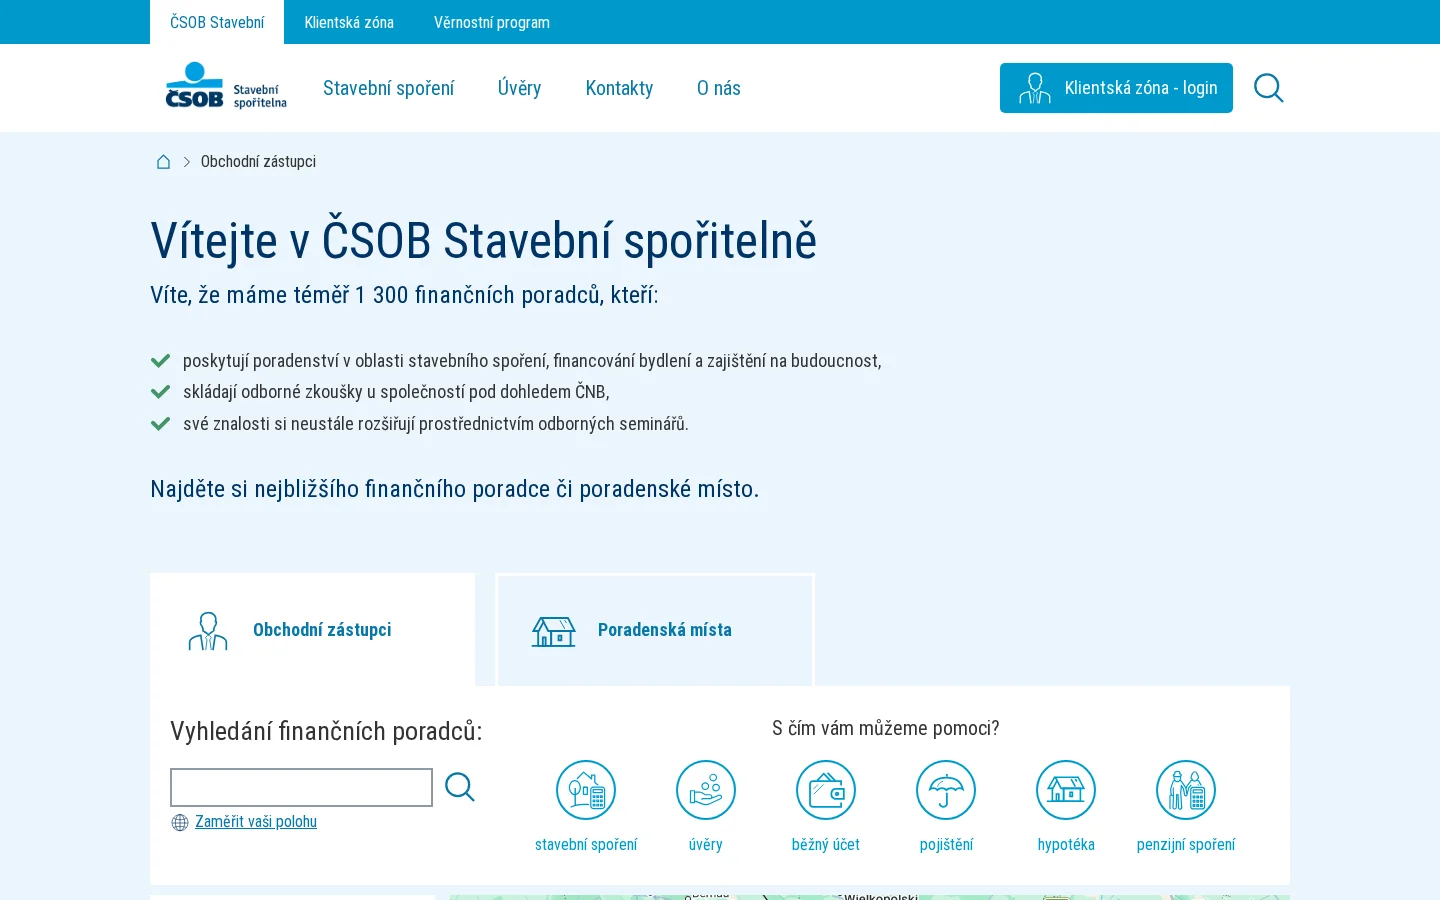Focus the financial advisor search field

(301, 787)
